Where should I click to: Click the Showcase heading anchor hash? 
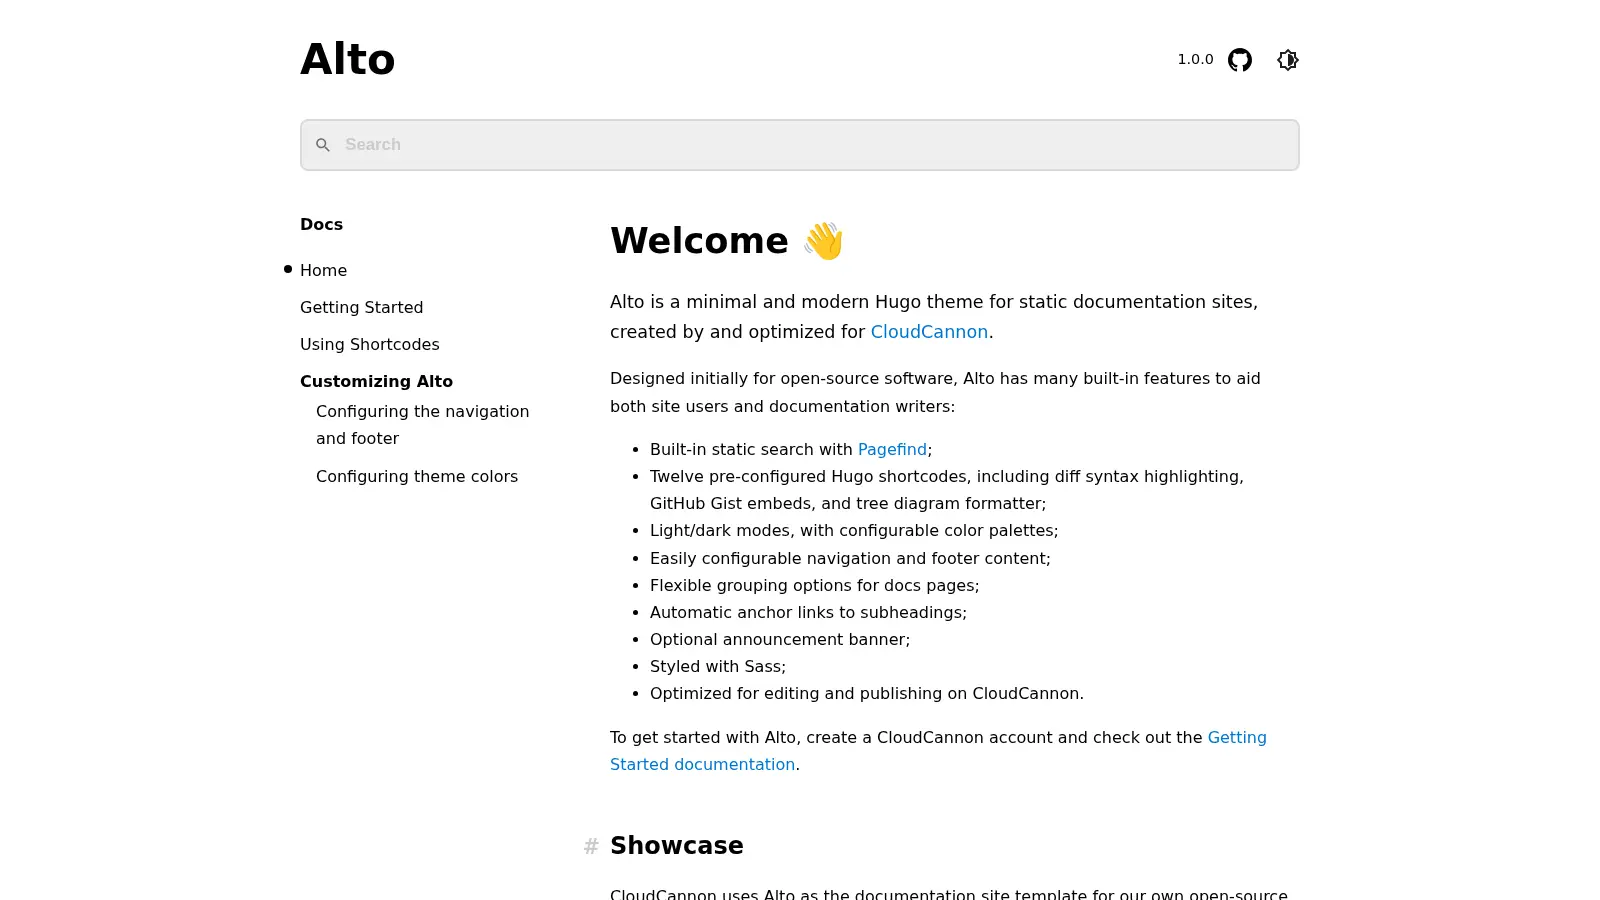(591, 846)
